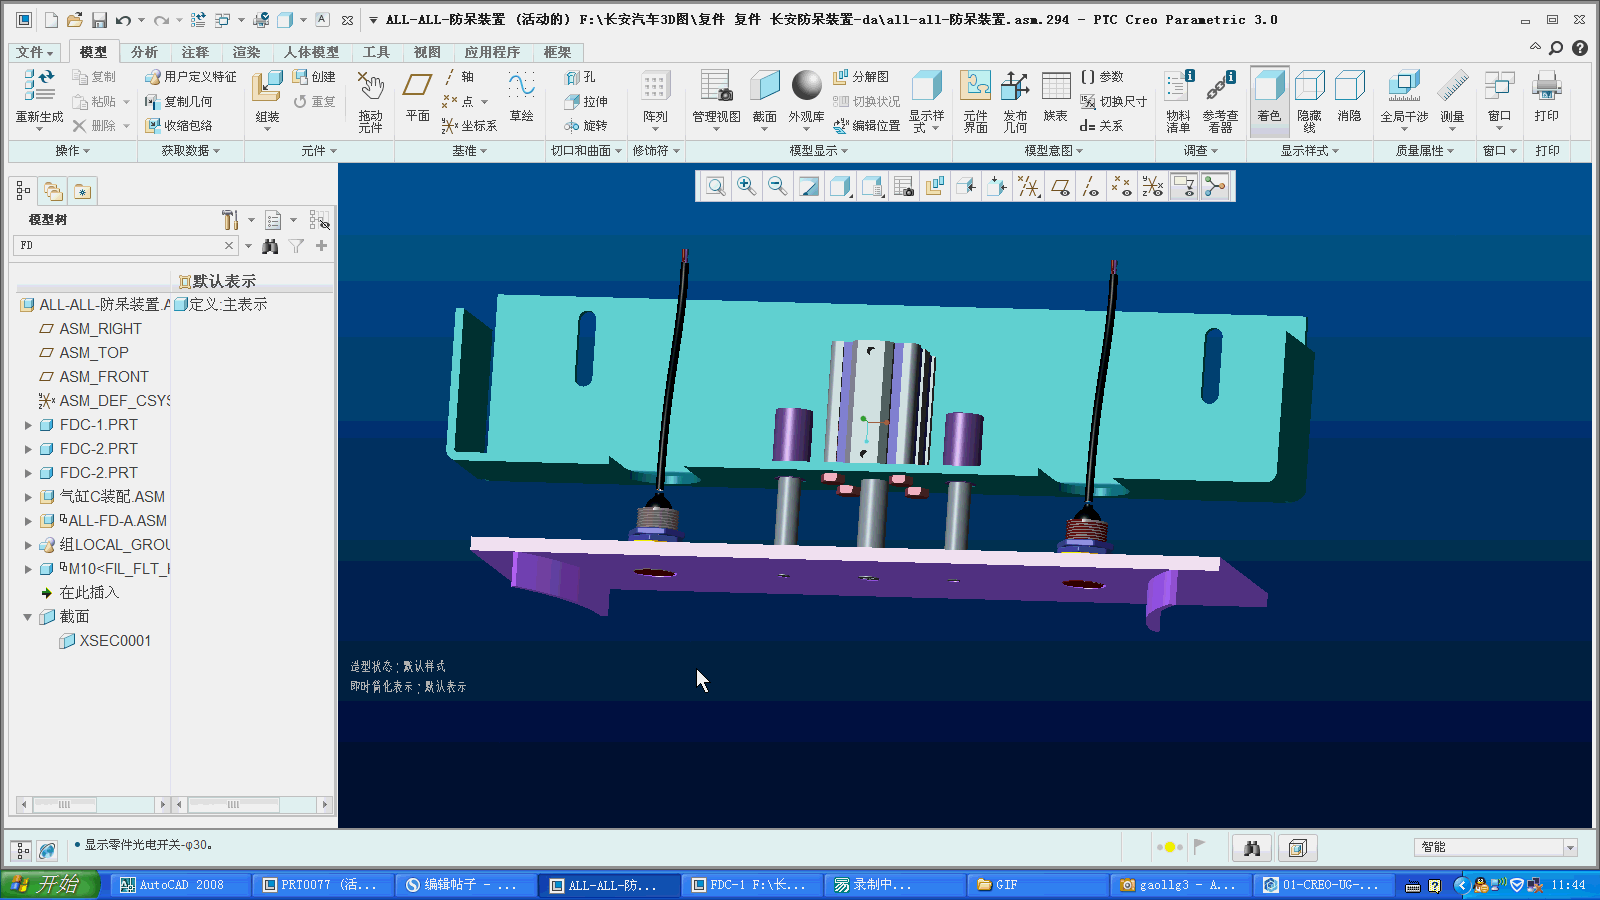1600x900 pixels.
Task: Click the 打印 print button
Action: [x=1546, y=98]
